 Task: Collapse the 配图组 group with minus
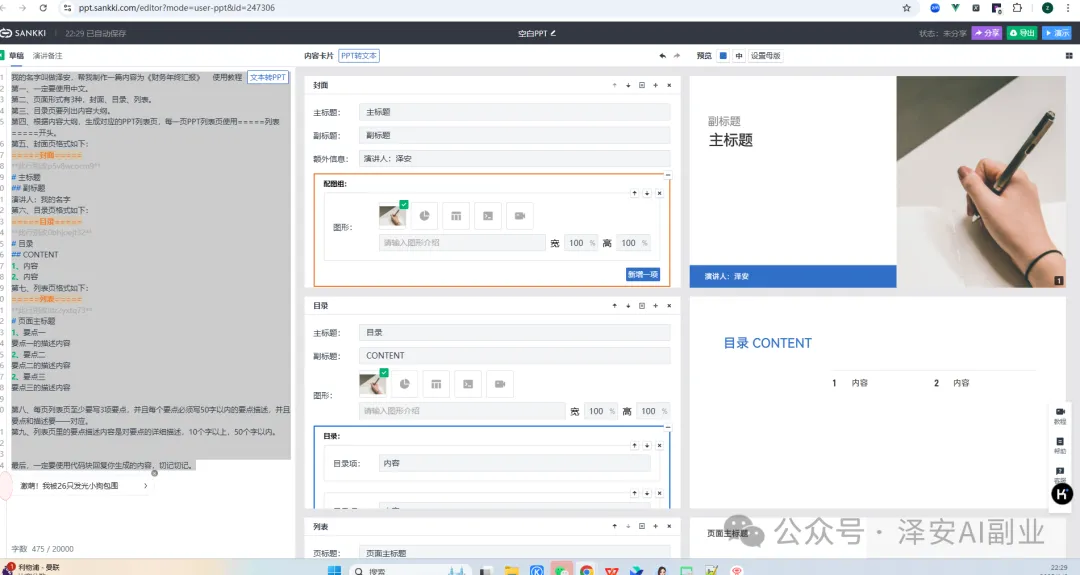tap(667, 176)
